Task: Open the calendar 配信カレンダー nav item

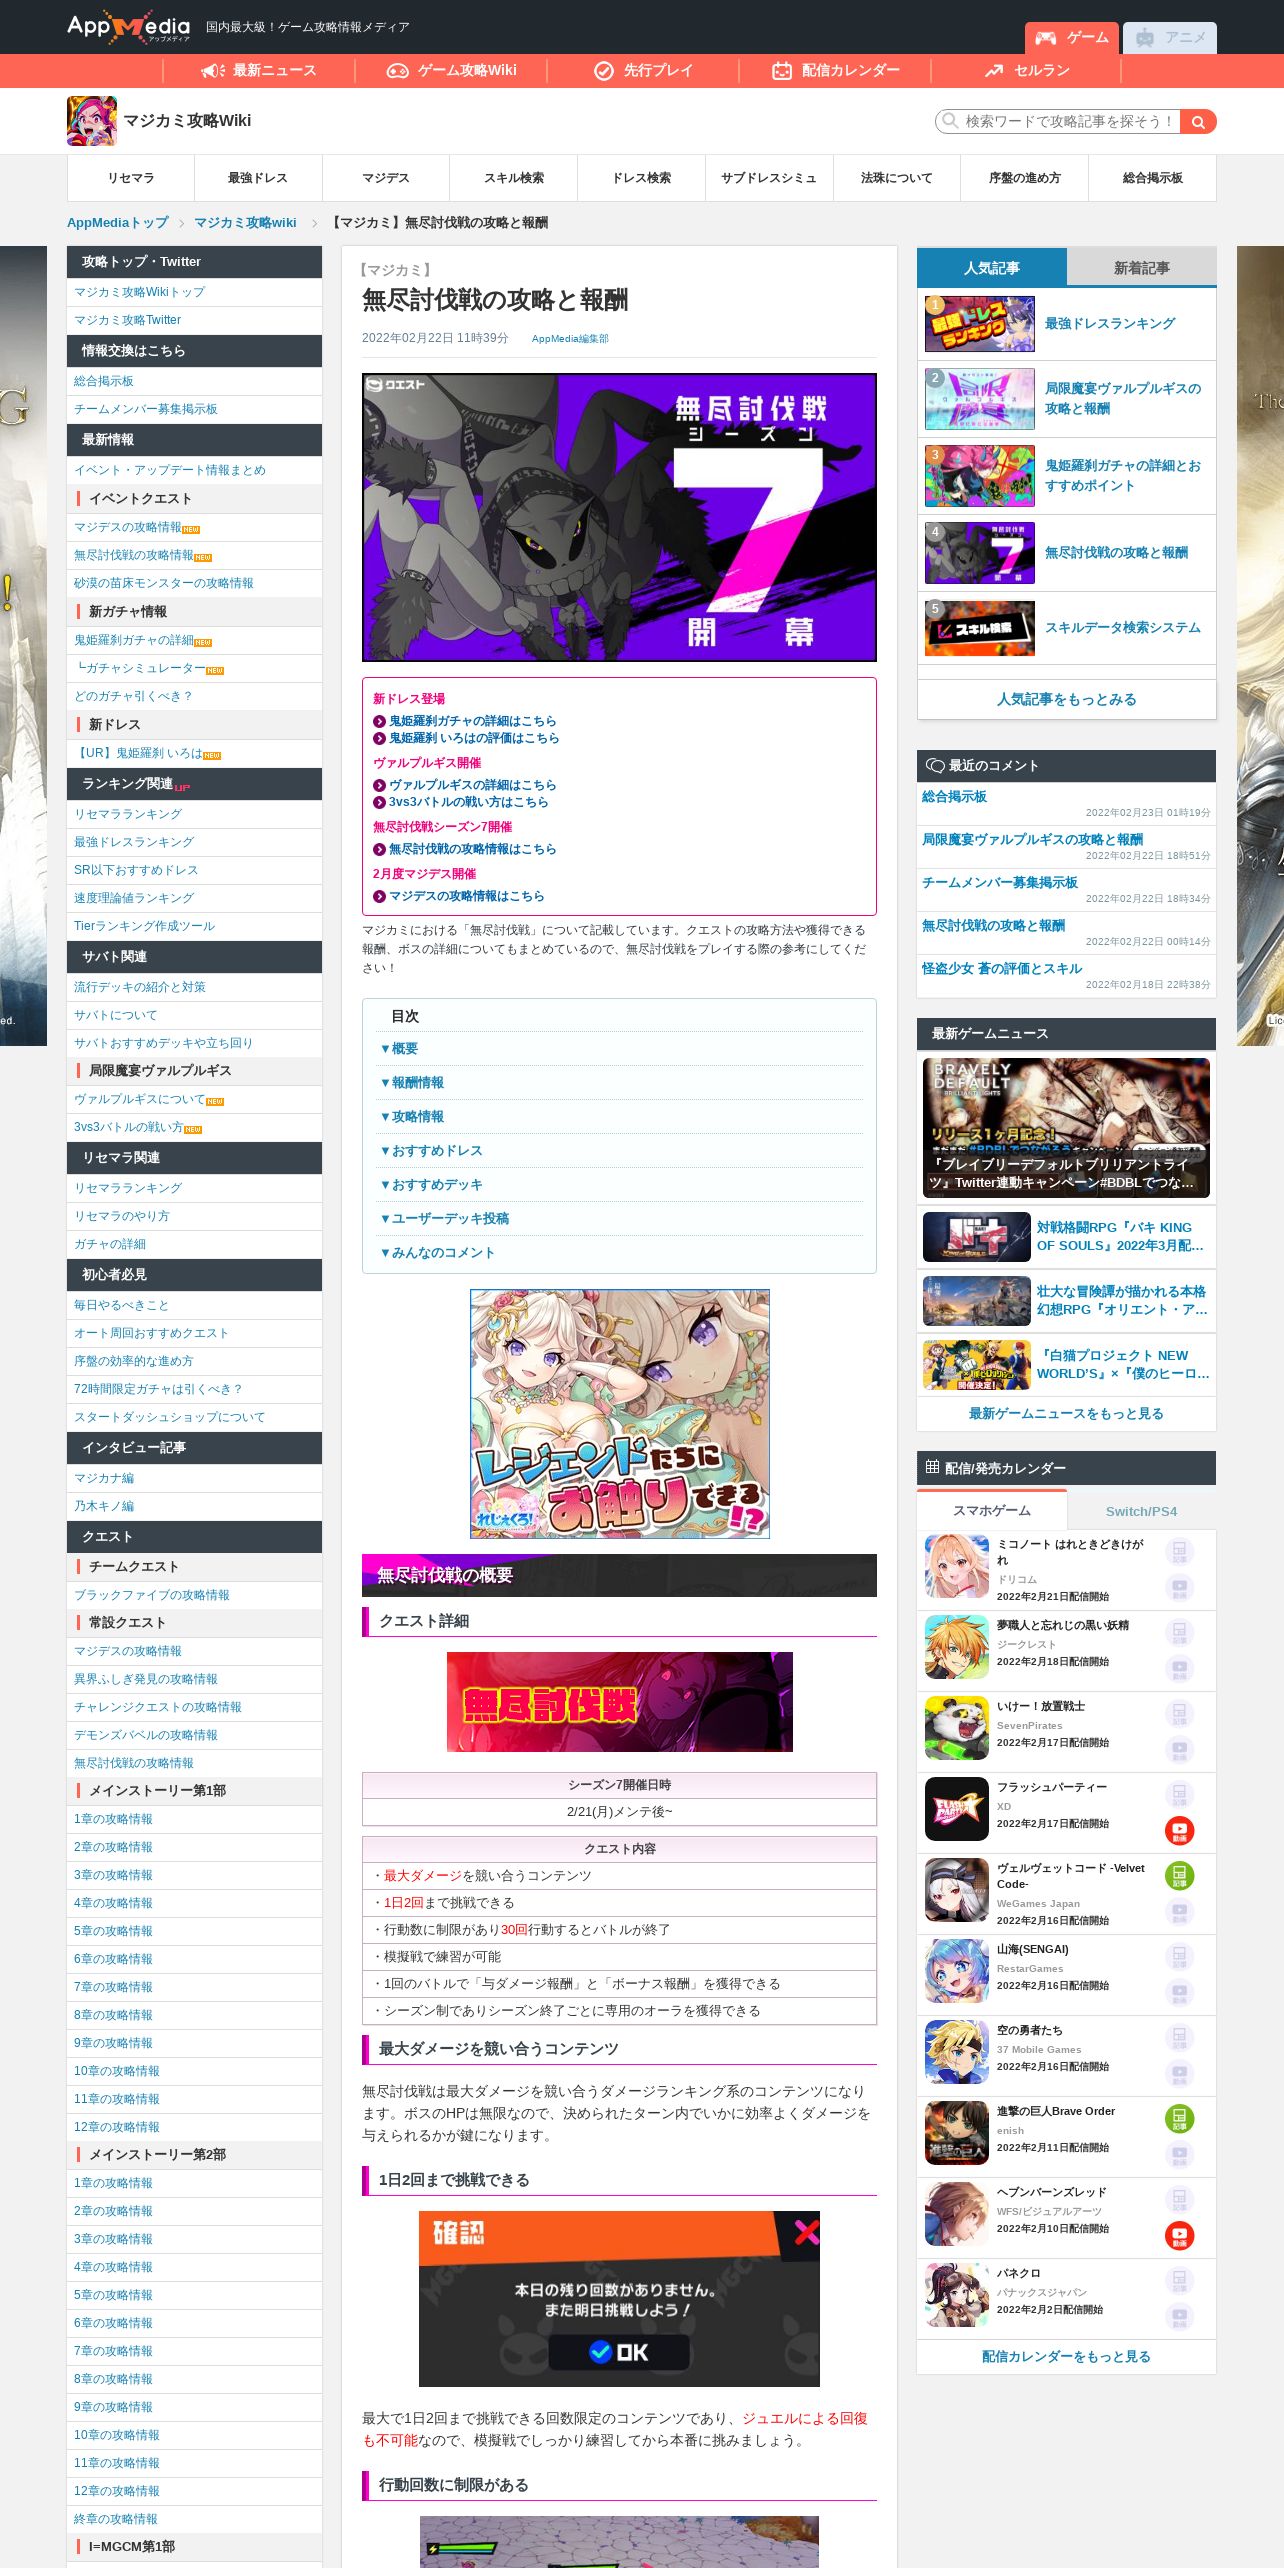Action: click(x=835, y=71)
